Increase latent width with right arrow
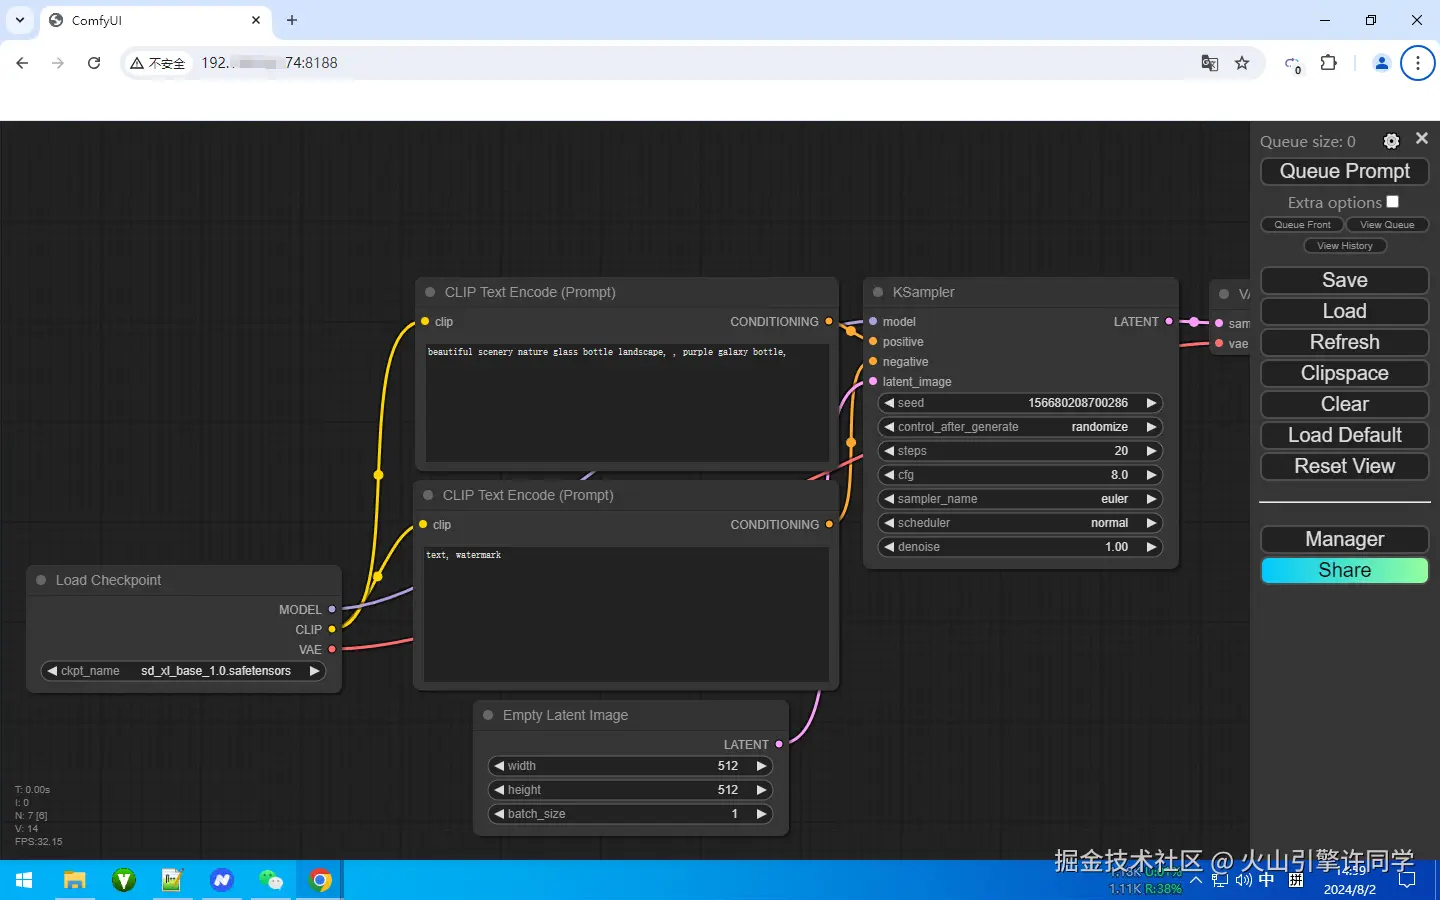 click(x=761, y=766)
